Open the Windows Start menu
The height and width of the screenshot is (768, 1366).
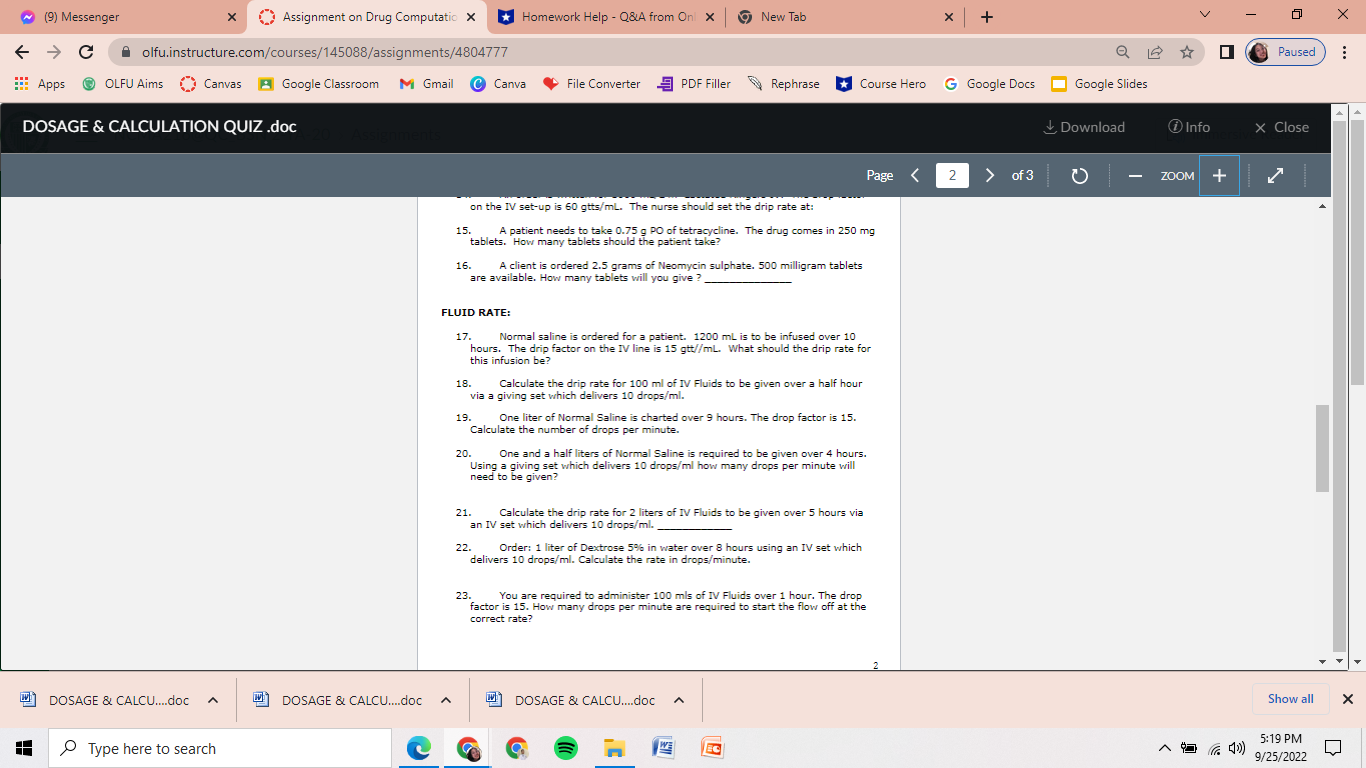(24, 748)
